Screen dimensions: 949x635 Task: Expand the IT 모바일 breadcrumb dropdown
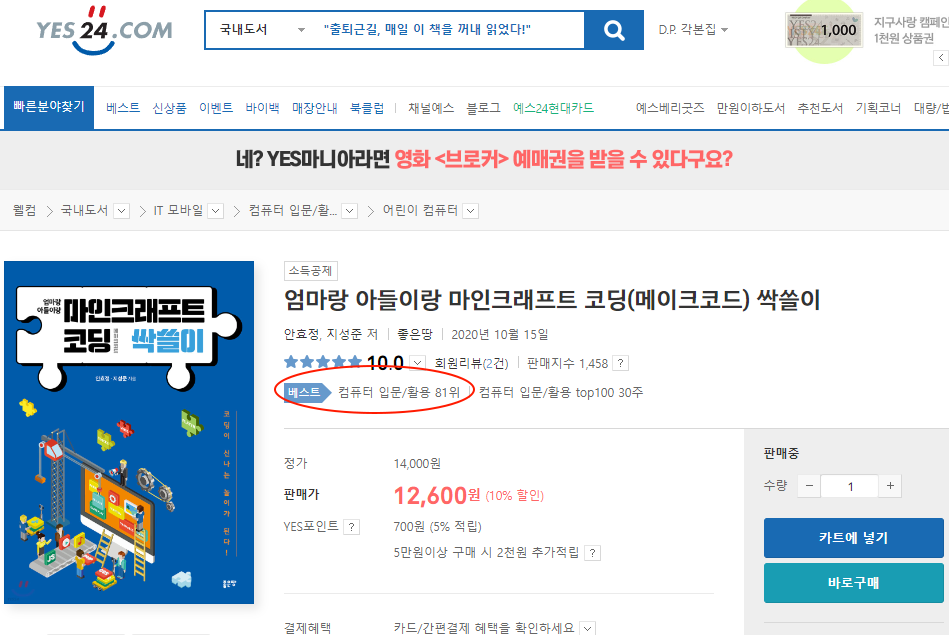[x=215, y=211]
